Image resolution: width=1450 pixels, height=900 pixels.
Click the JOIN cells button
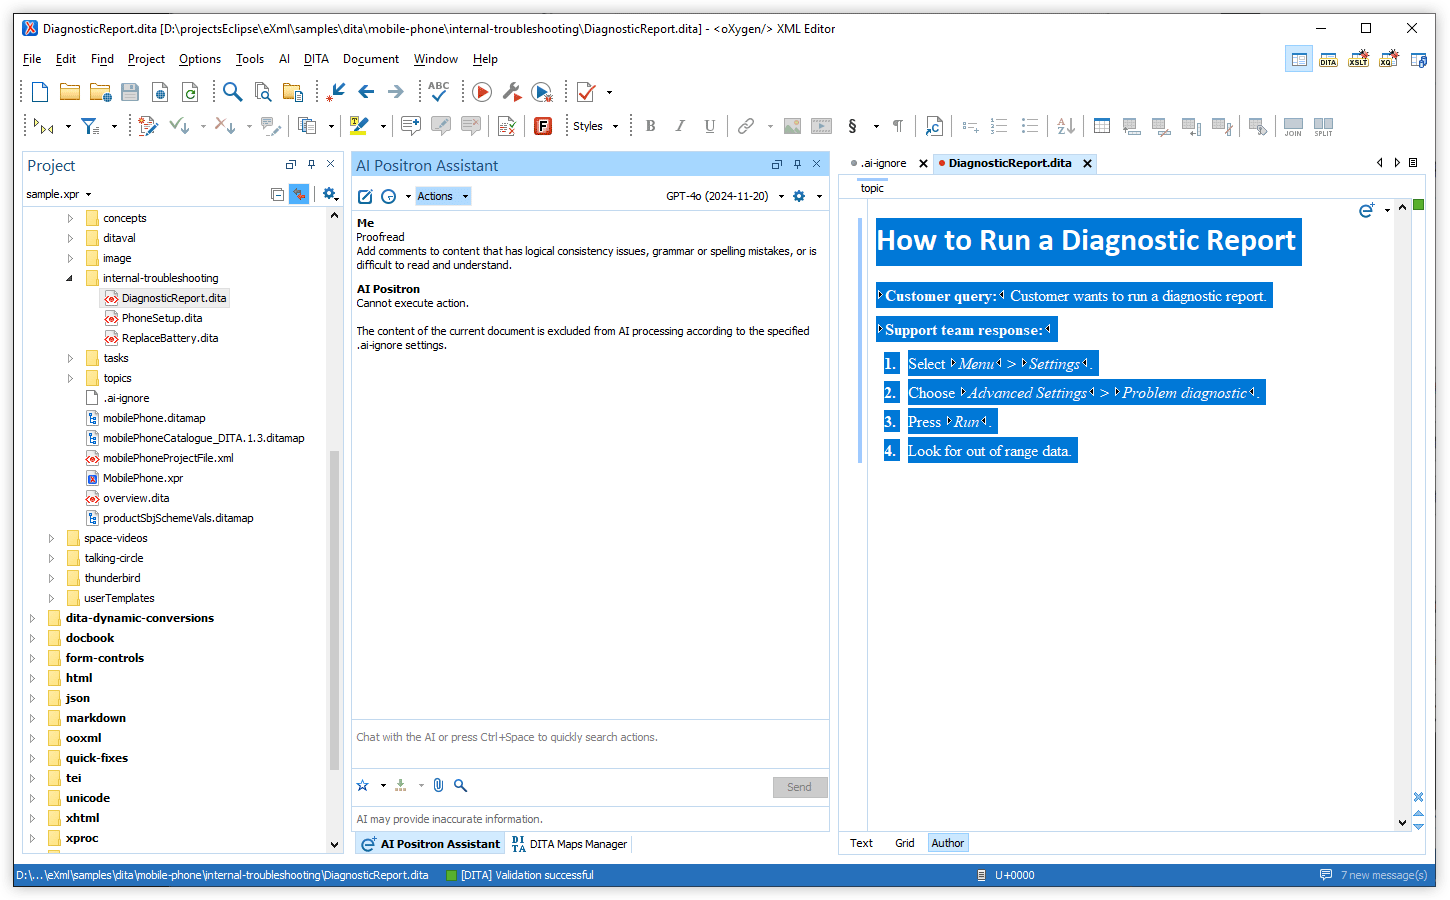1293,126
